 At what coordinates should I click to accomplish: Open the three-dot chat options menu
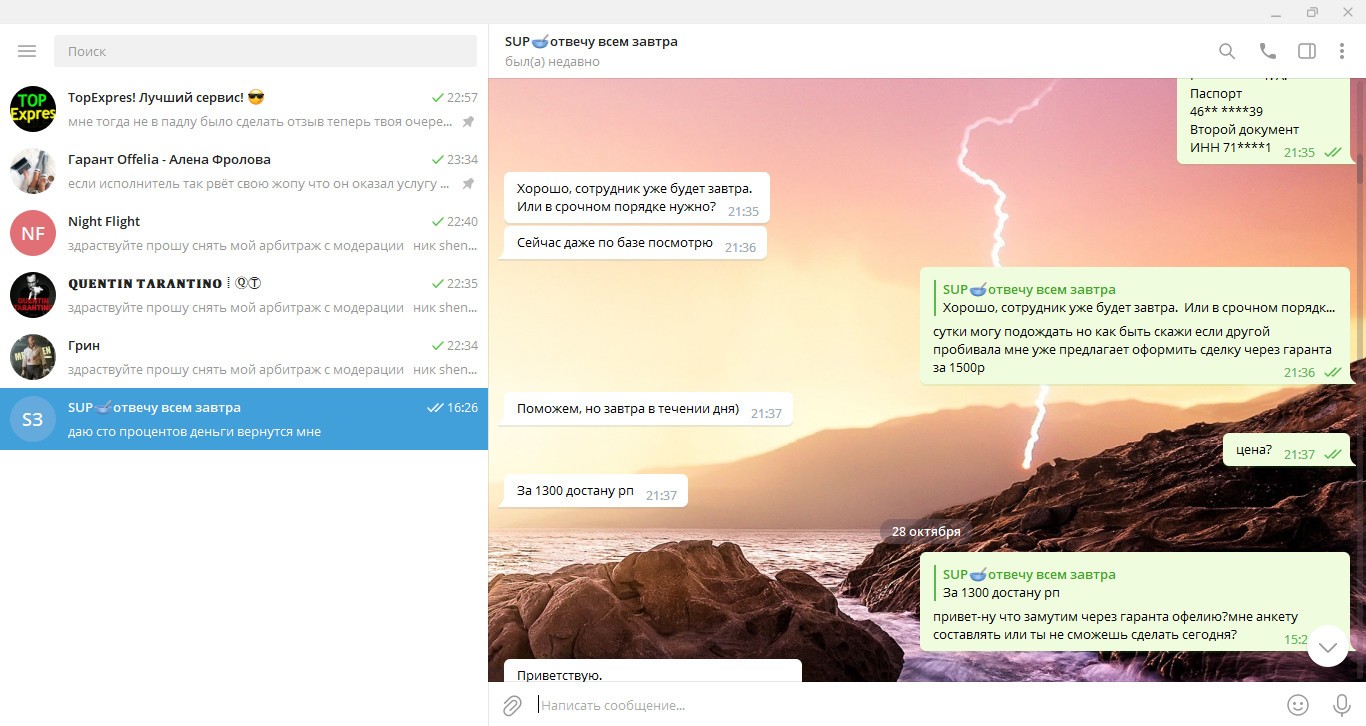pos(1342,51)
